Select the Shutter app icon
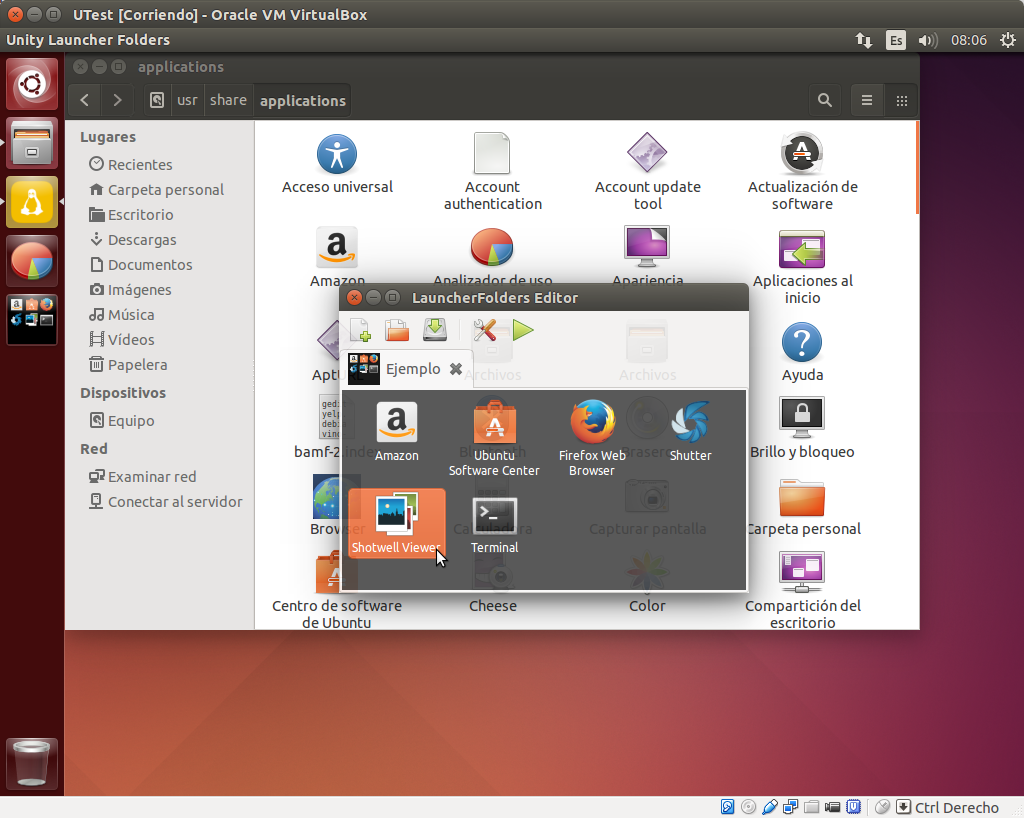 [690, 432]
